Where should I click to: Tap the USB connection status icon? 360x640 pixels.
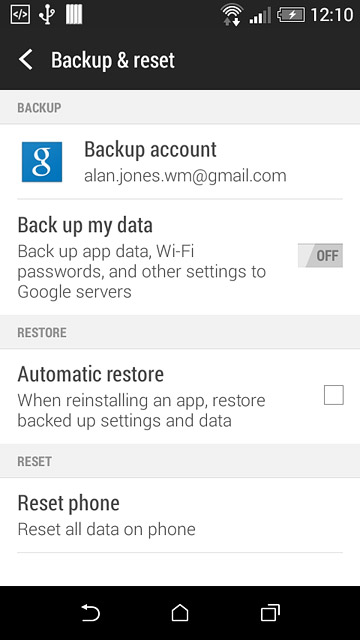click(x=47, y=15)
